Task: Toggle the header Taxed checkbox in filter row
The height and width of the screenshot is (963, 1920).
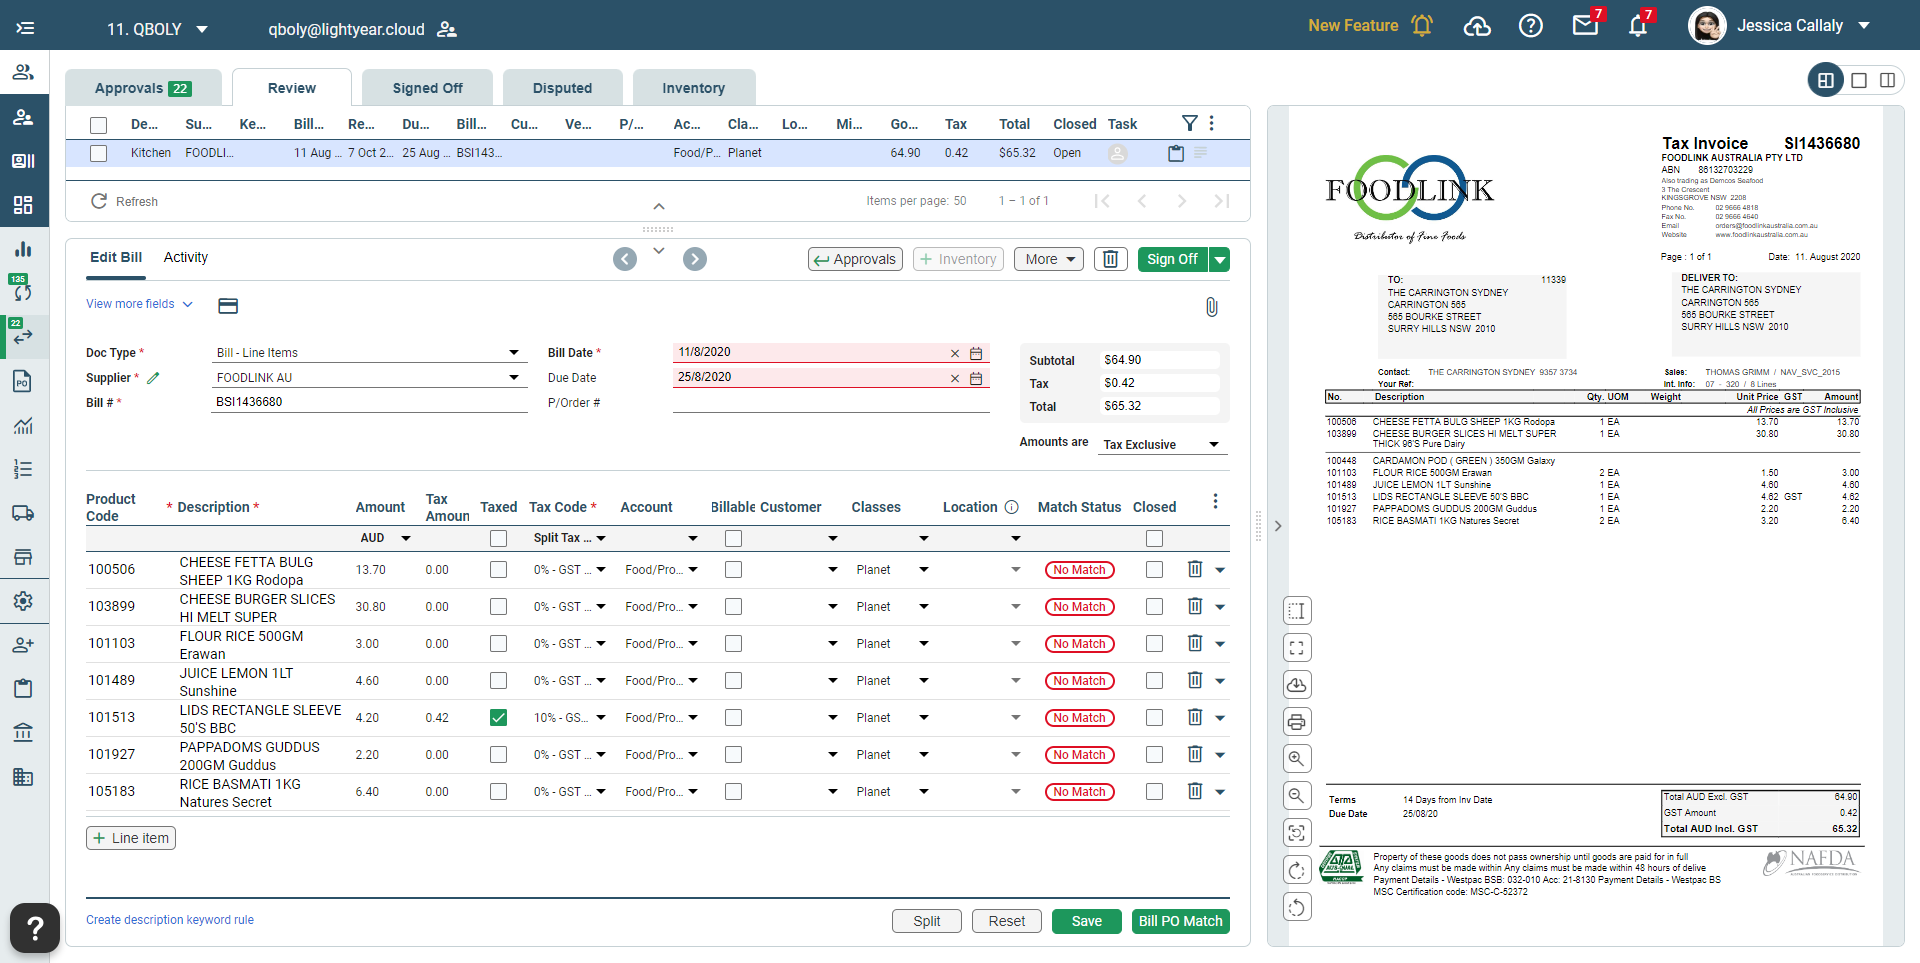Action: pos(498,538)
